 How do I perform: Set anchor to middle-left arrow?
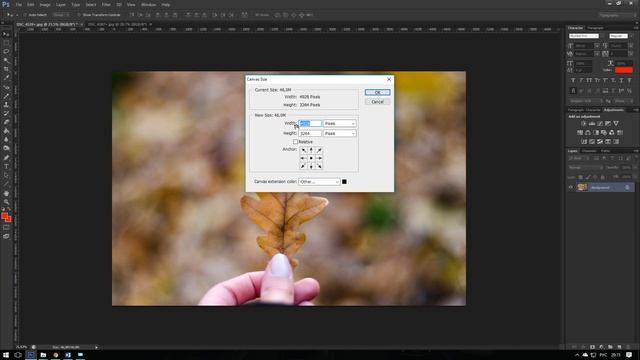coord(303,158)
